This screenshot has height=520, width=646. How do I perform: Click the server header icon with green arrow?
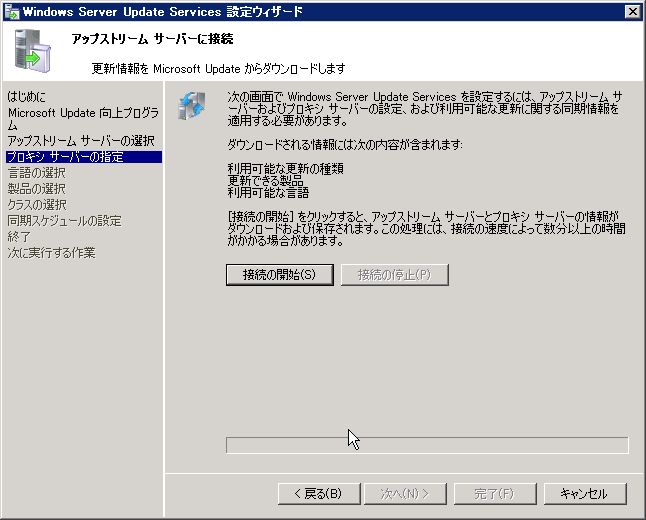tap(33, 51)
